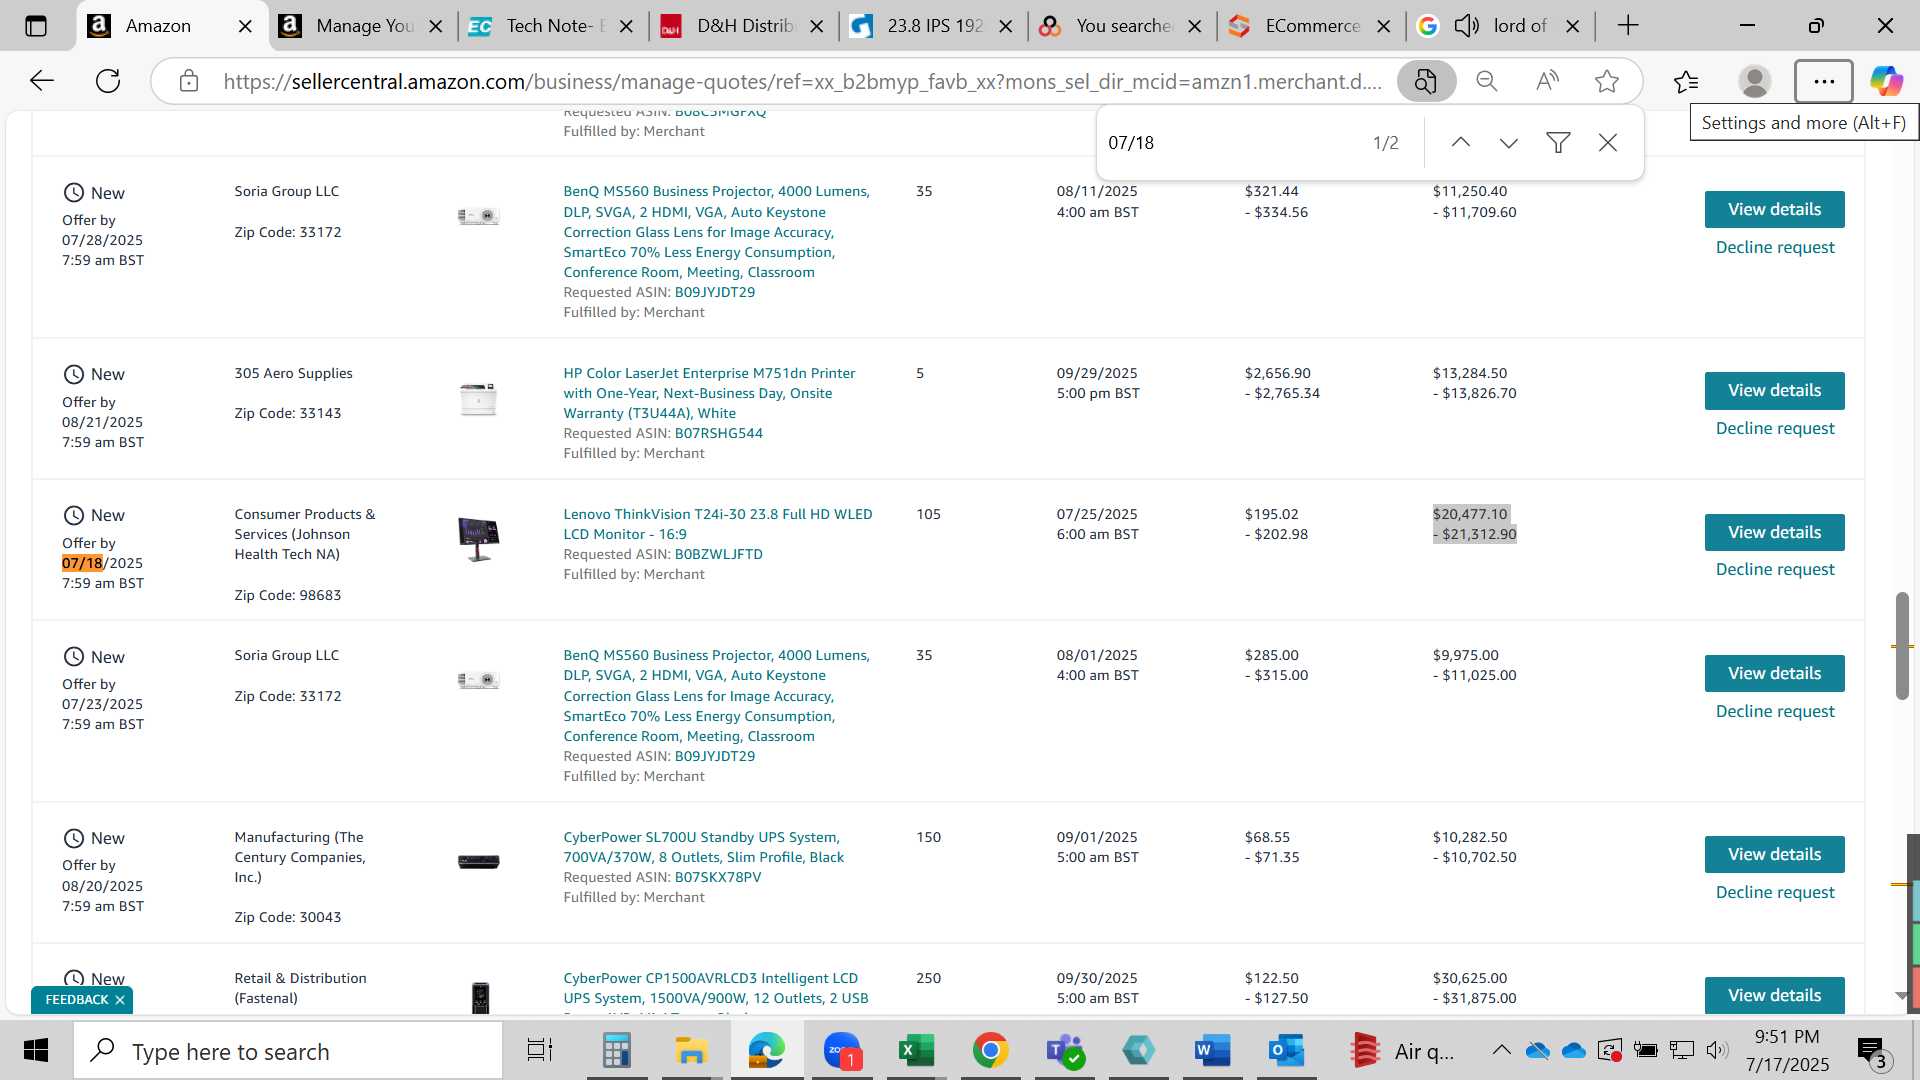The height and width of the screenshot is (1080, 1920).
Task: Open the zoom out magnifier icon
Action: (x=1487, y=81)
